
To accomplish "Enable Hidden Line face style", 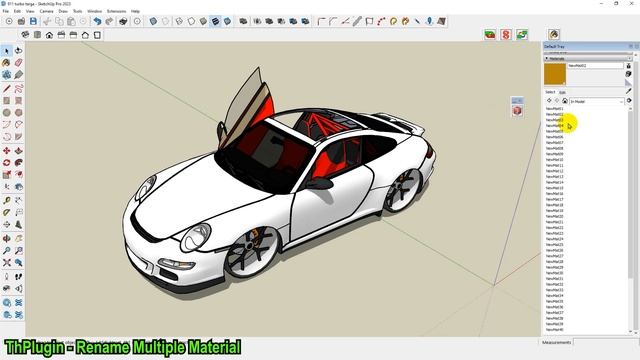I will click(x=191, y=21).
